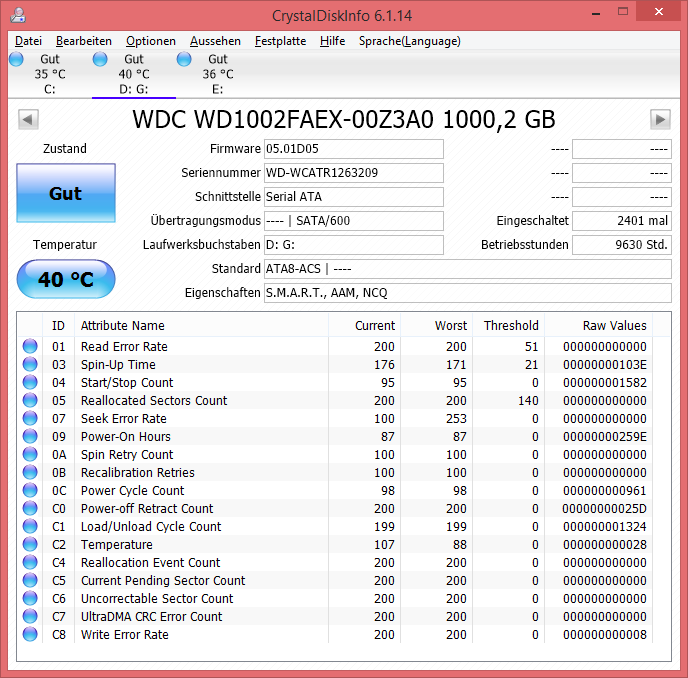The image size is (688, 678).
Task: Click status orb for Read Error Rate
Action: tap(30, 346)
